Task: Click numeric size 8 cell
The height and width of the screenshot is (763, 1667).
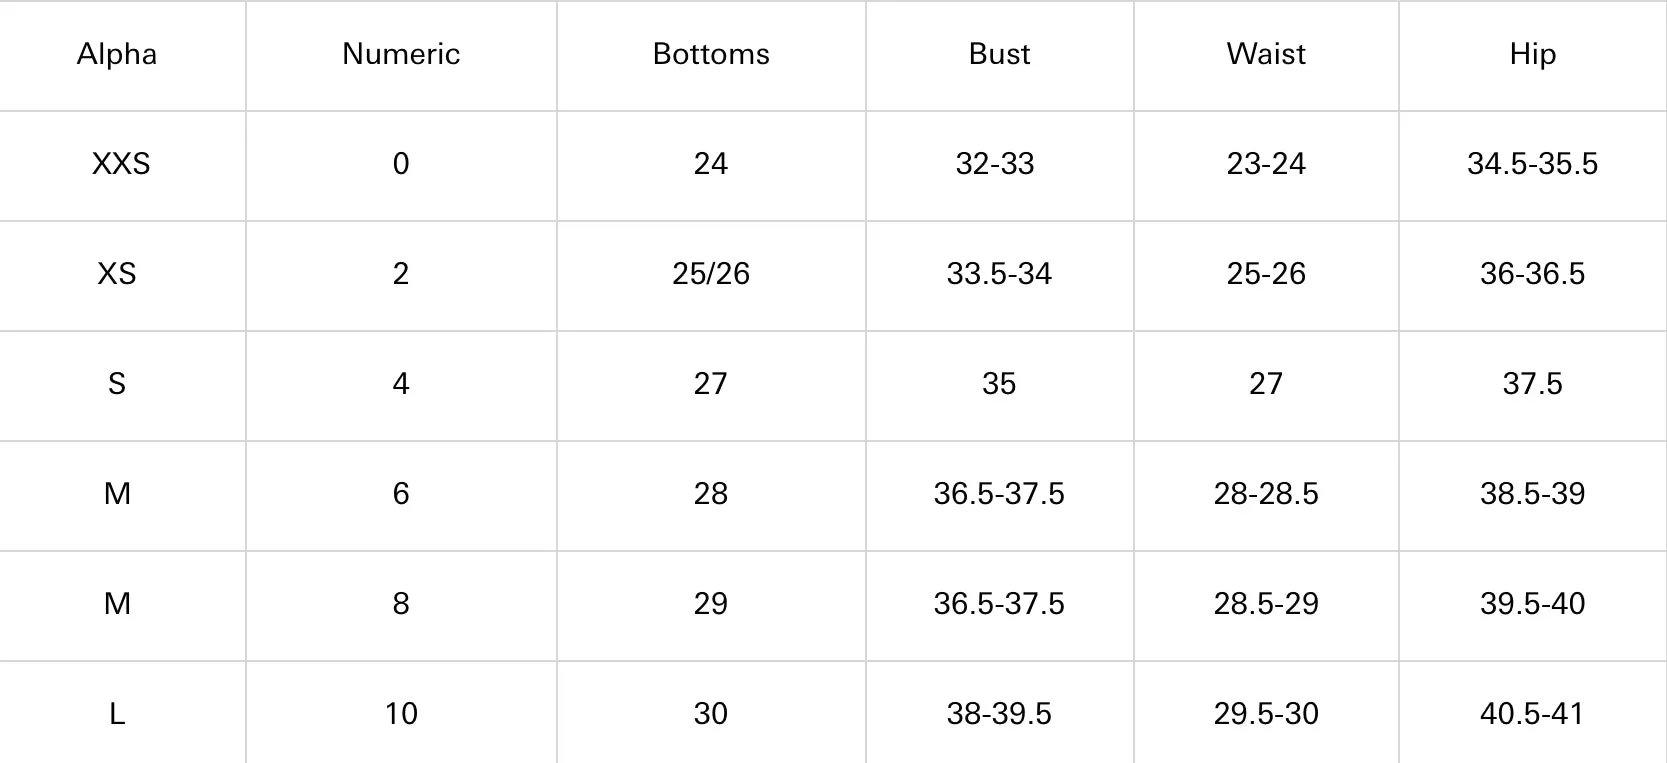Action: (x=401, y=604)
